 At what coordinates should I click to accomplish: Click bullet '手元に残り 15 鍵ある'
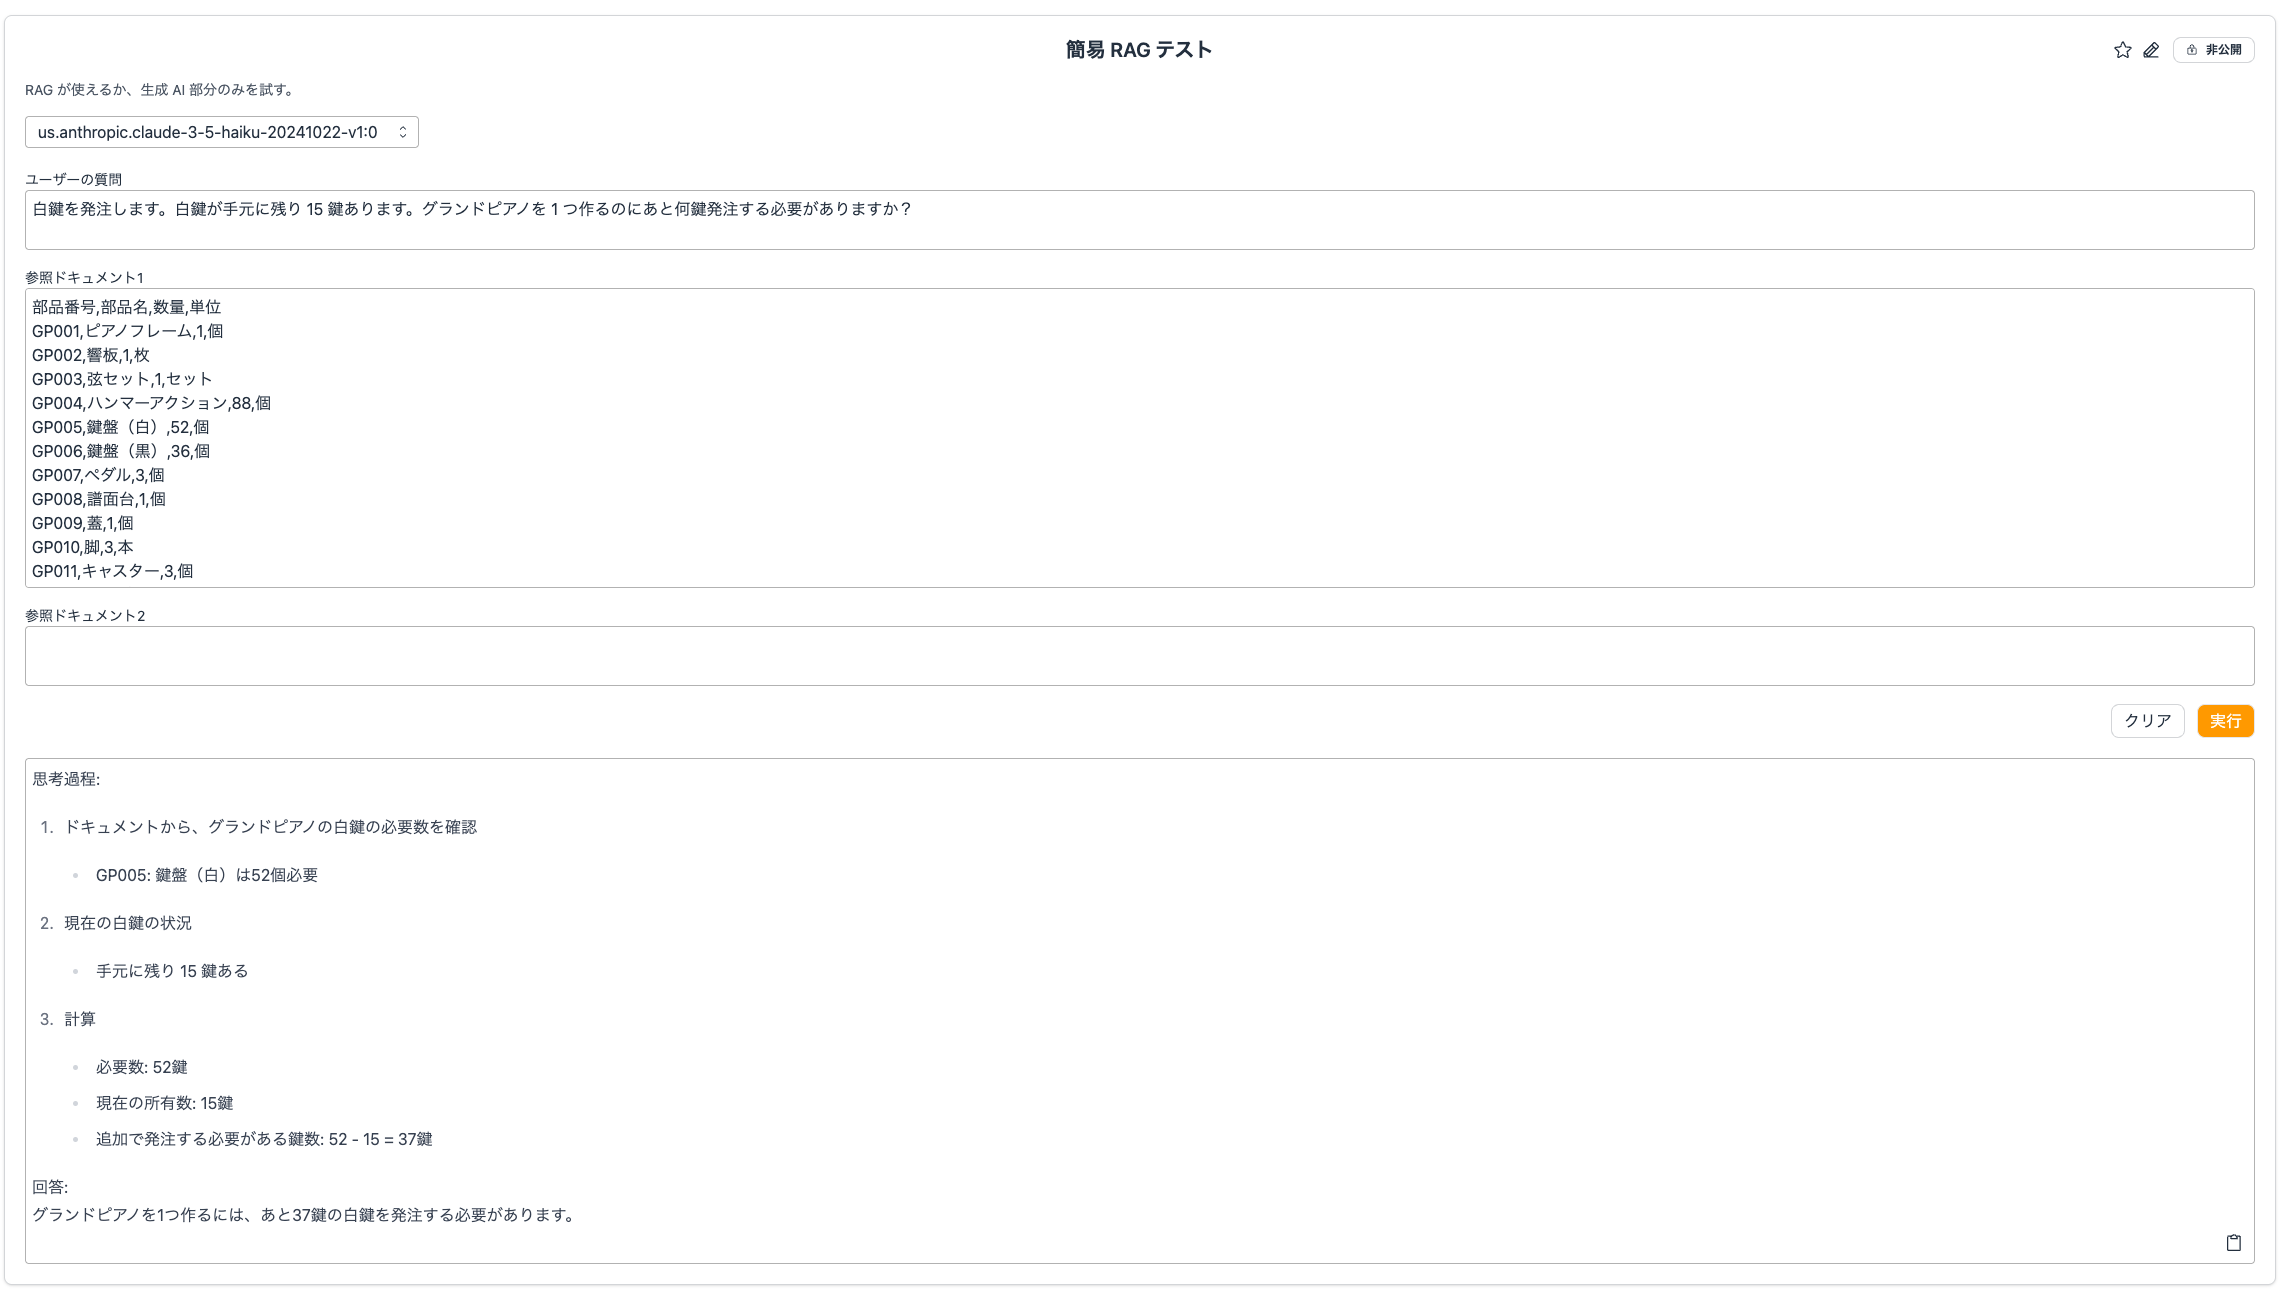(x=172, y=971)
